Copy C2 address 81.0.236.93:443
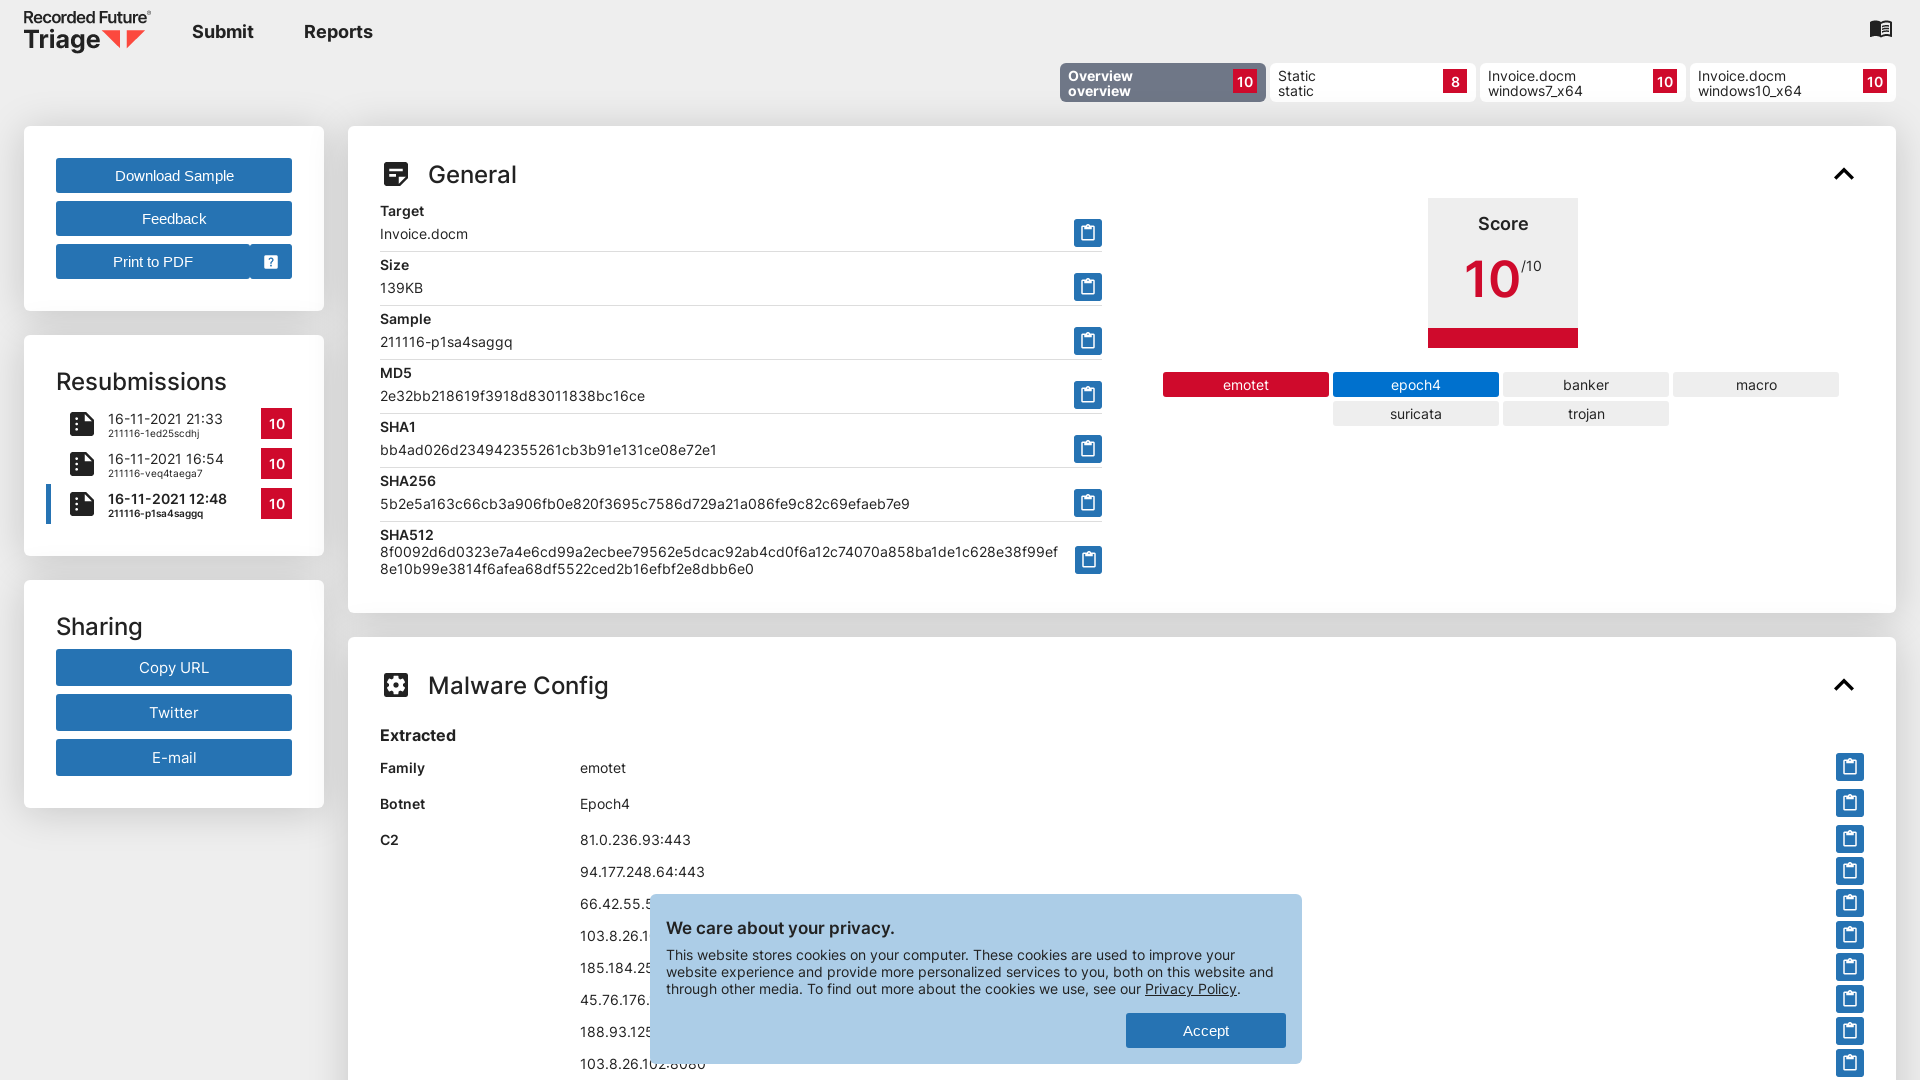Image resolution: width=1920 pixels, height=1080 pixels. pyautogui.click(x=1850, y=839)
